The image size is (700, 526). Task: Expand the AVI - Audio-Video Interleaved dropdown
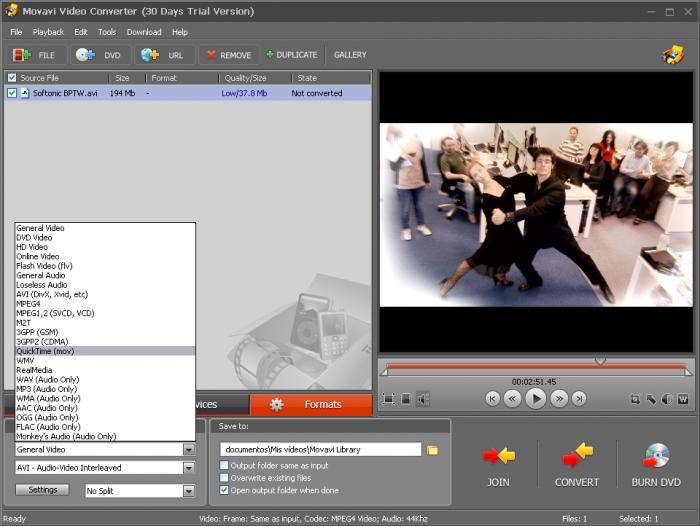click(188, 467)
